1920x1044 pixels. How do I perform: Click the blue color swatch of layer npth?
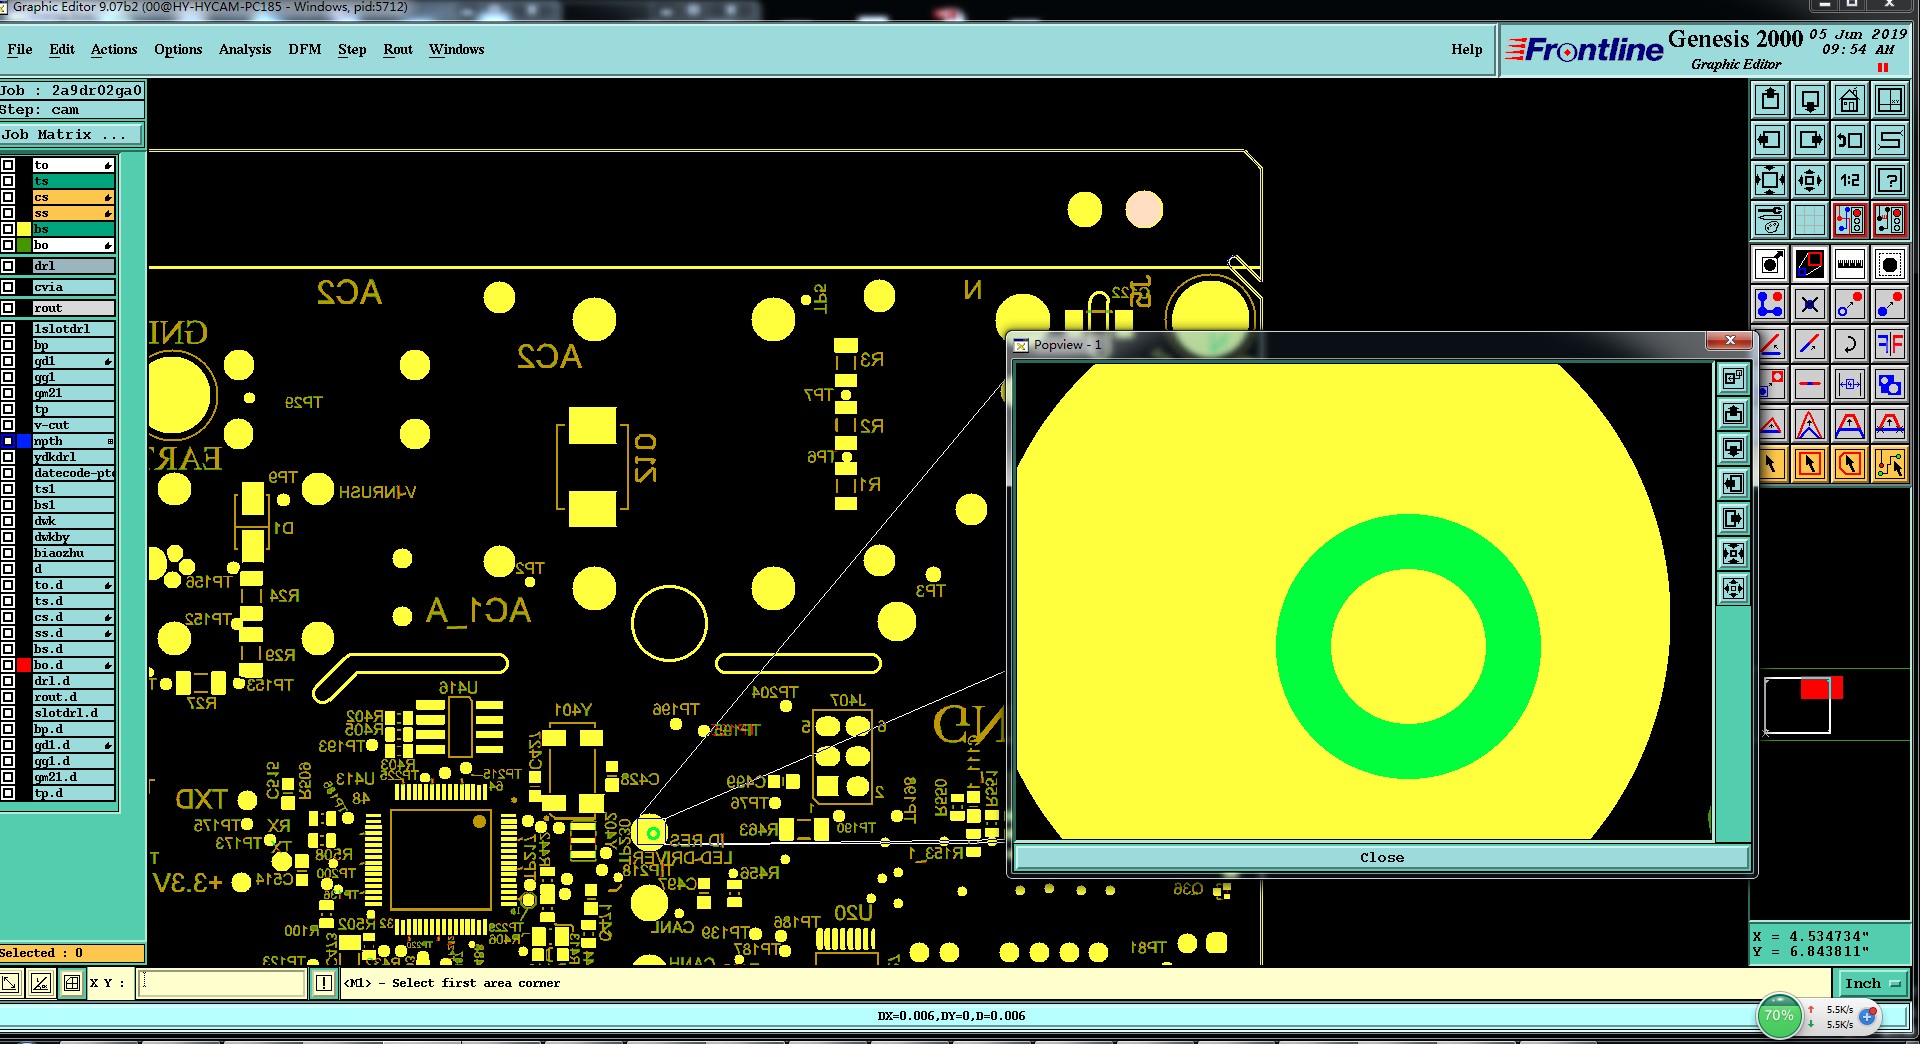tap(24, 441)
